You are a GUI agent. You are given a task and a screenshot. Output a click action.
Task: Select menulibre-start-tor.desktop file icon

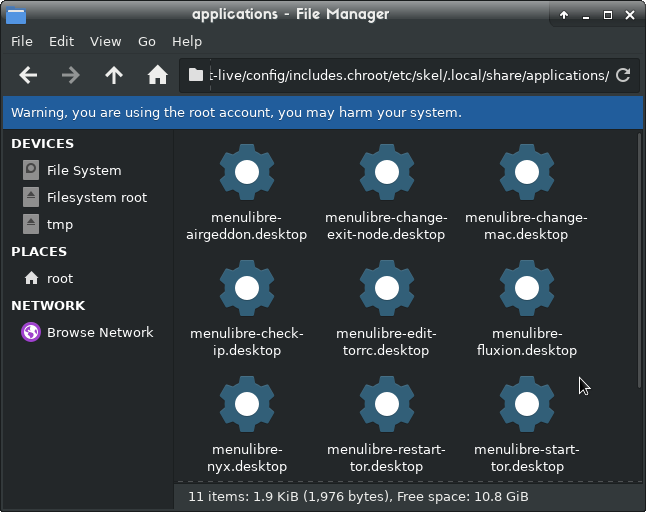tap(526, 405)
